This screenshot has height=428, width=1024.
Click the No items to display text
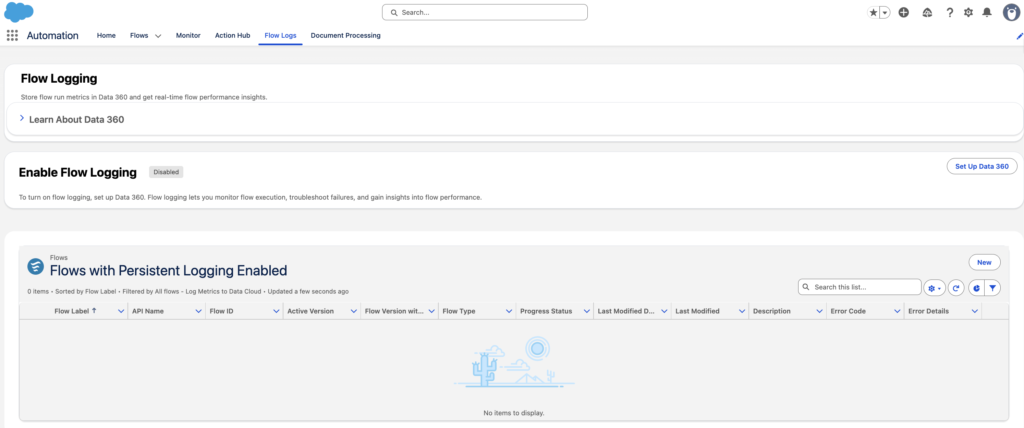click(514, 413)
